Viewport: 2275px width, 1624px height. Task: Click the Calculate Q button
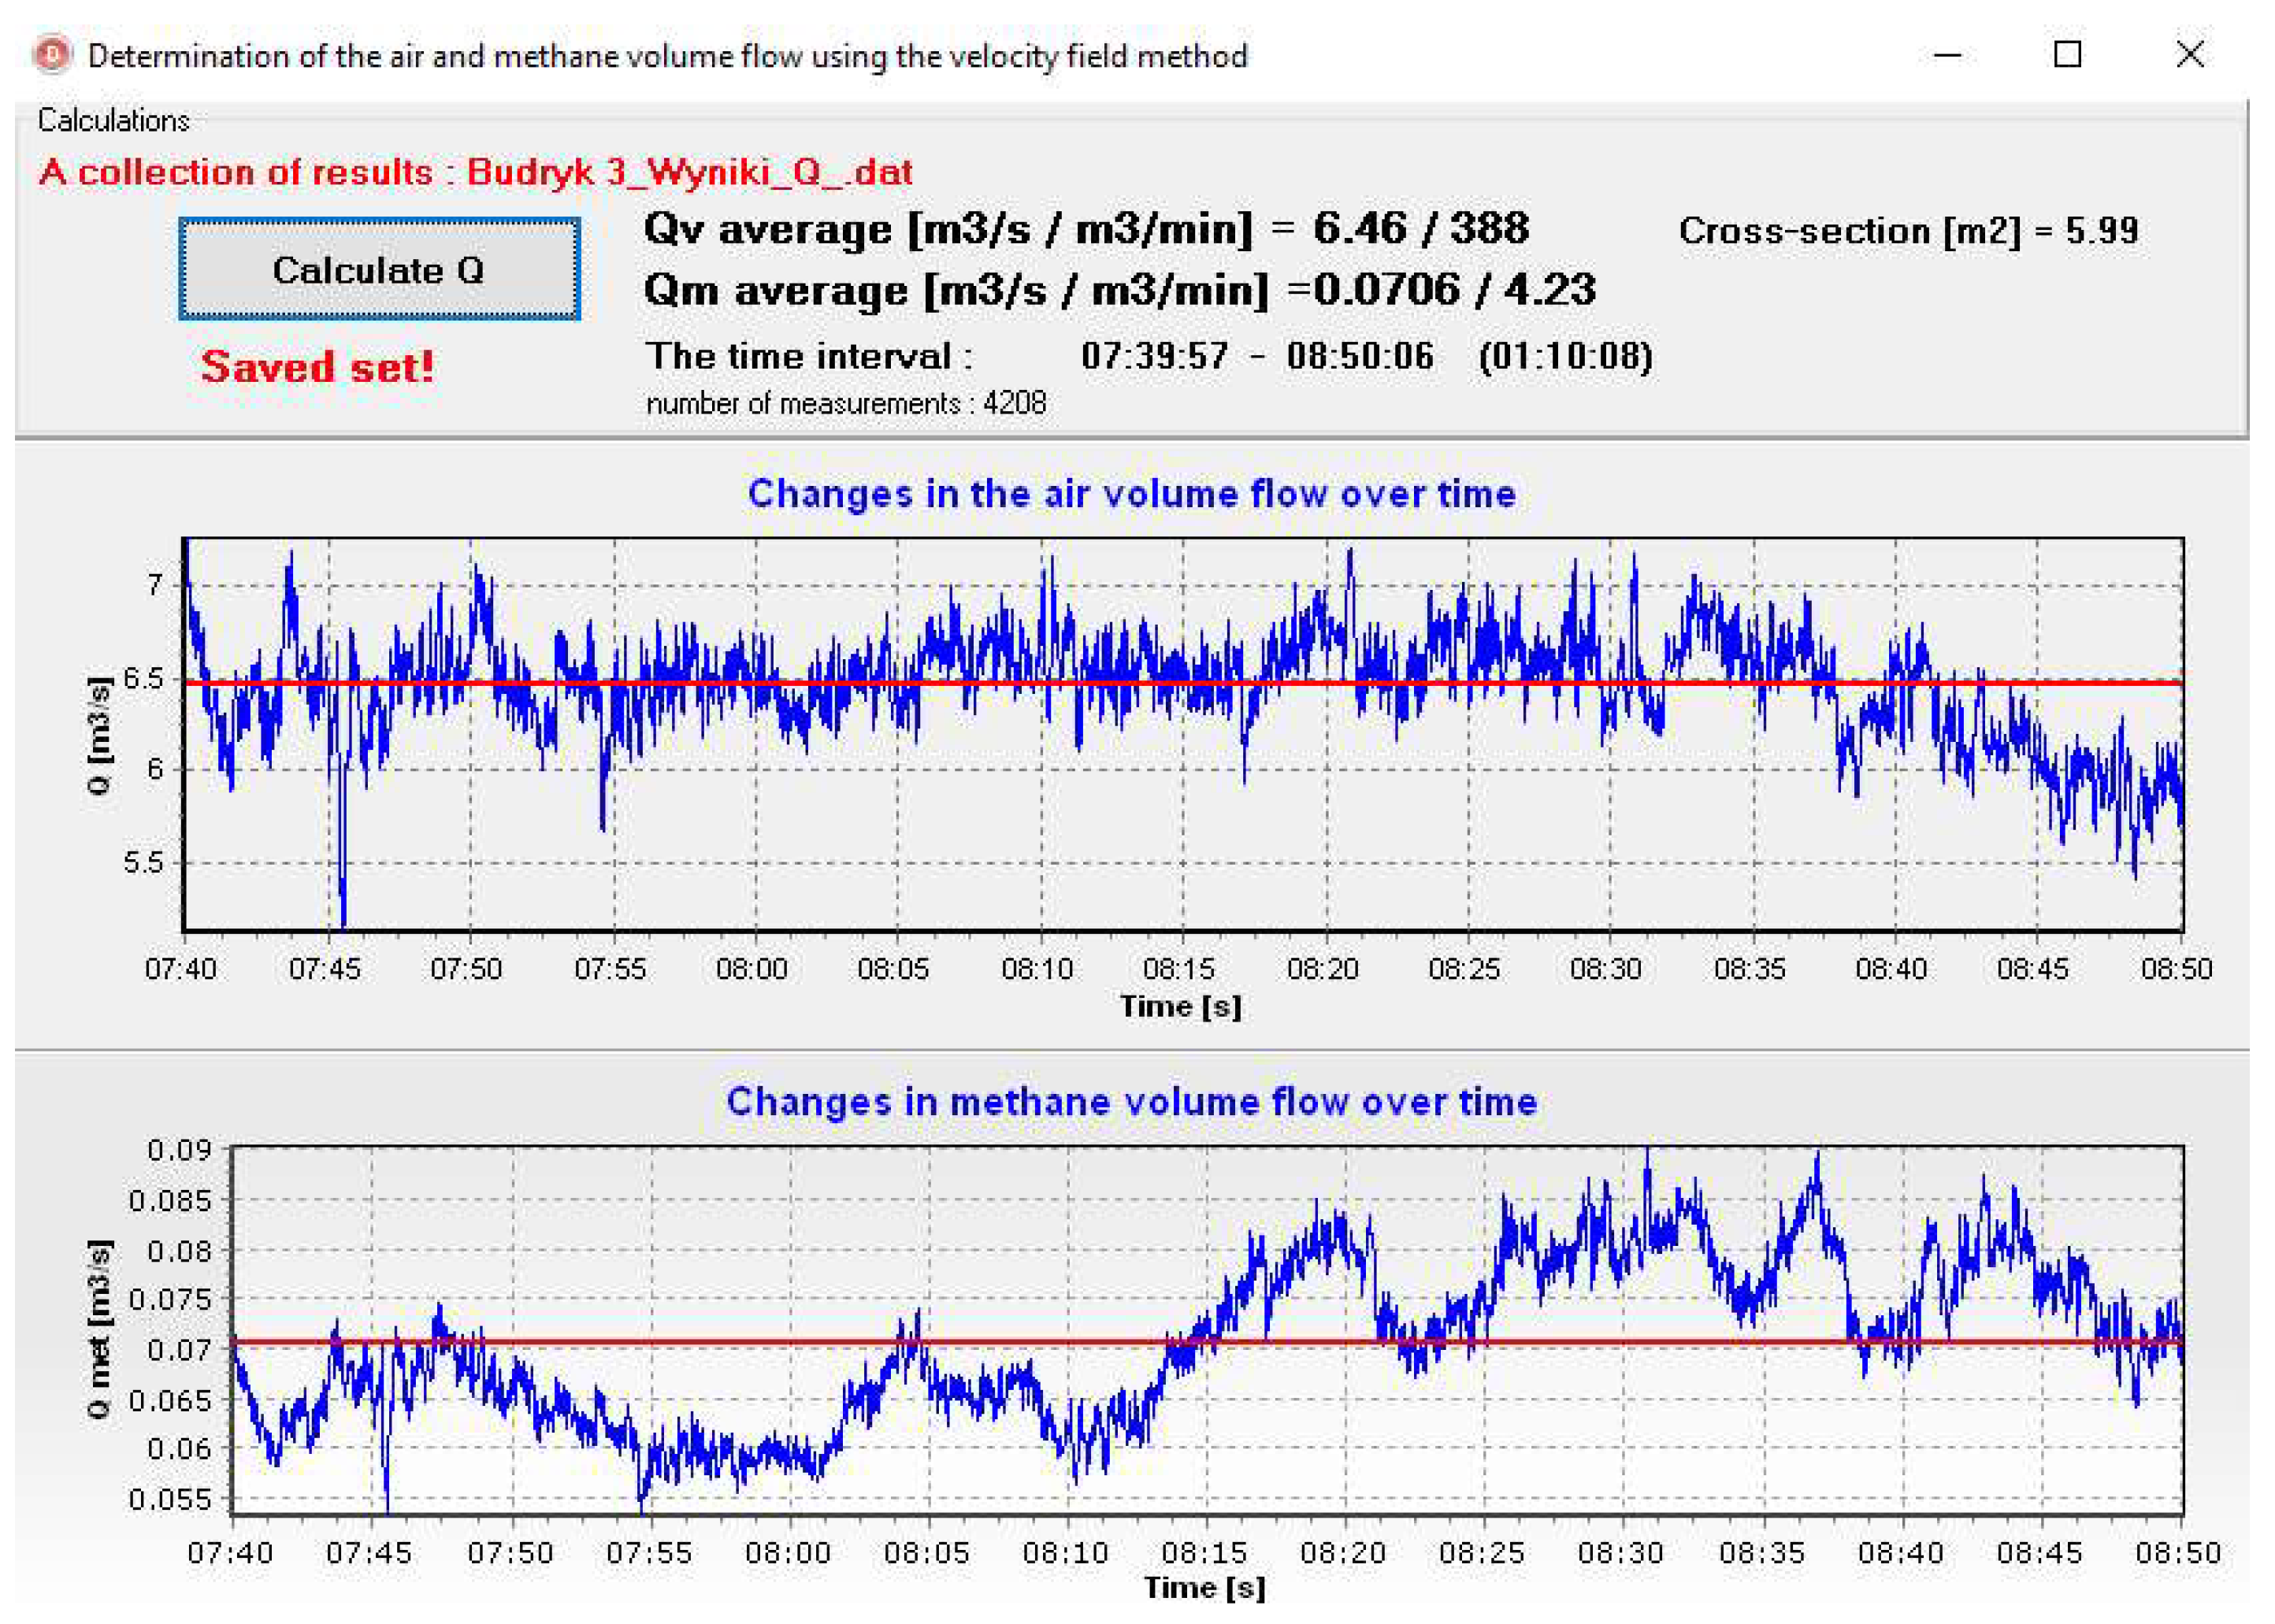378,270
